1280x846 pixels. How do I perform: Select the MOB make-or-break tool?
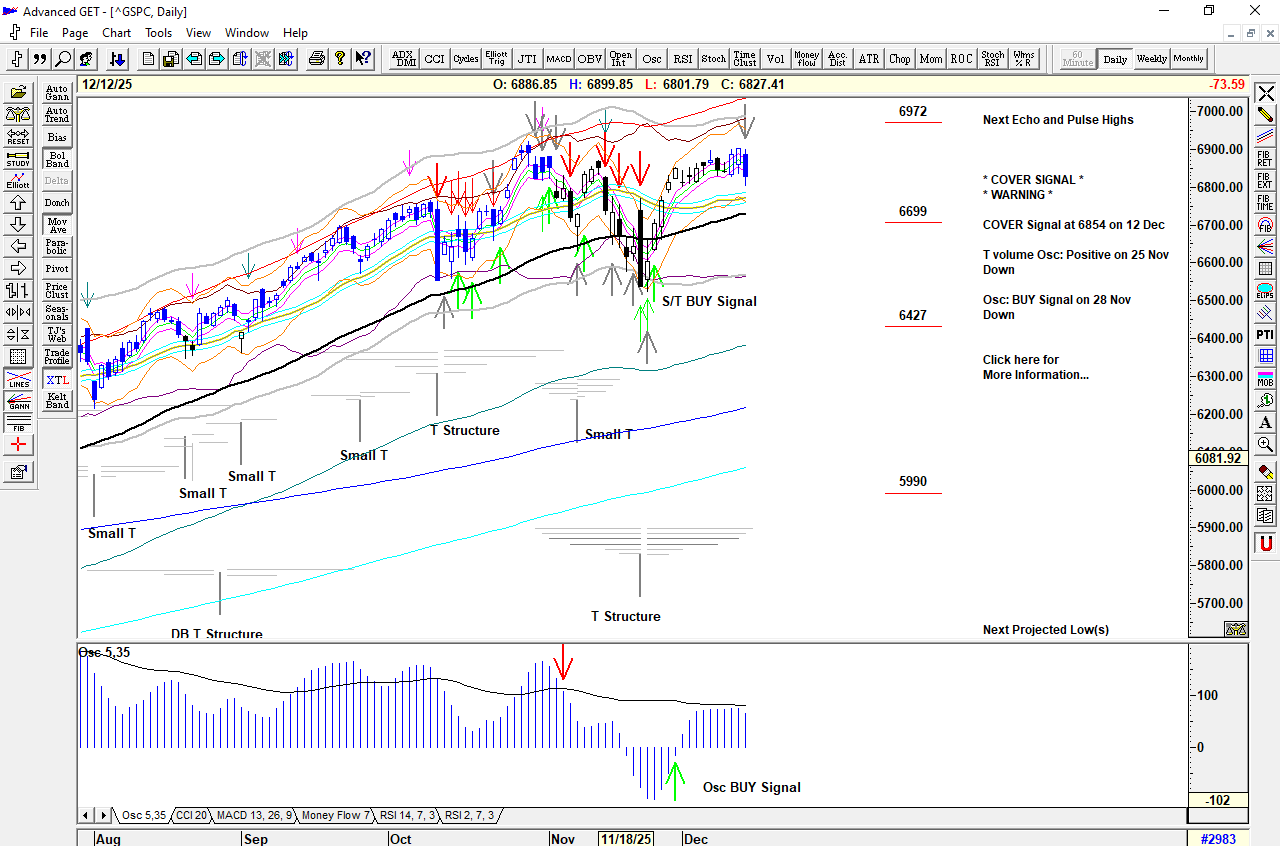click(x=1265, y=378)
